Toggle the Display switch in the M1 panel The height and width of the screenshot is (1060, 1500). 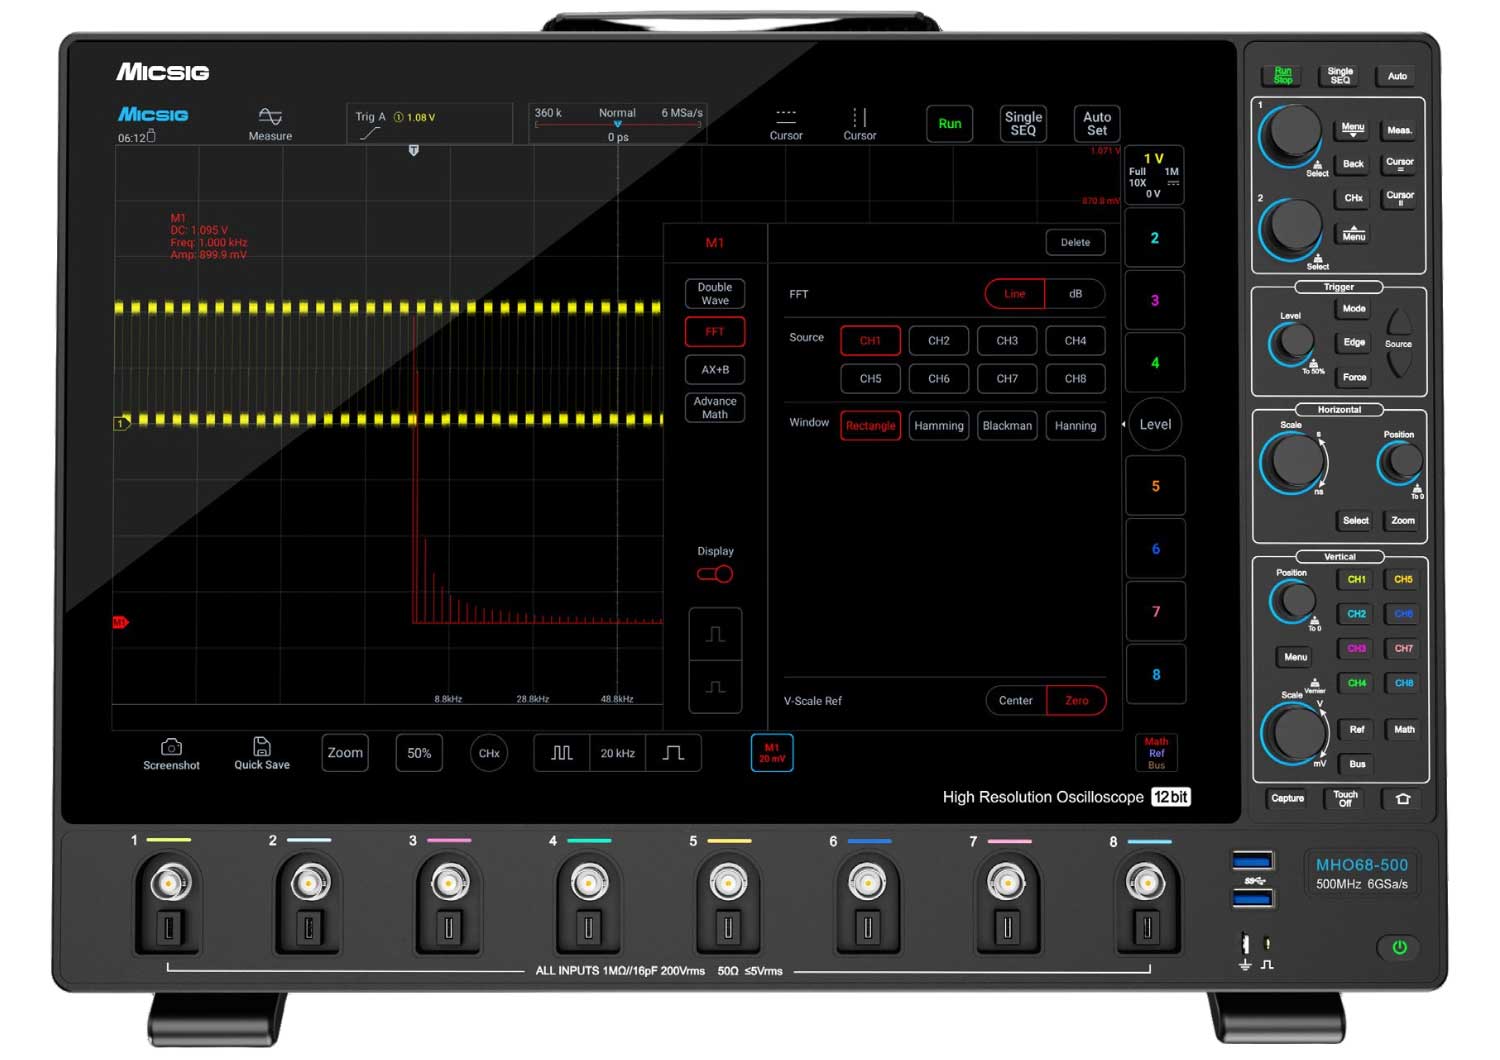[714, 573]
